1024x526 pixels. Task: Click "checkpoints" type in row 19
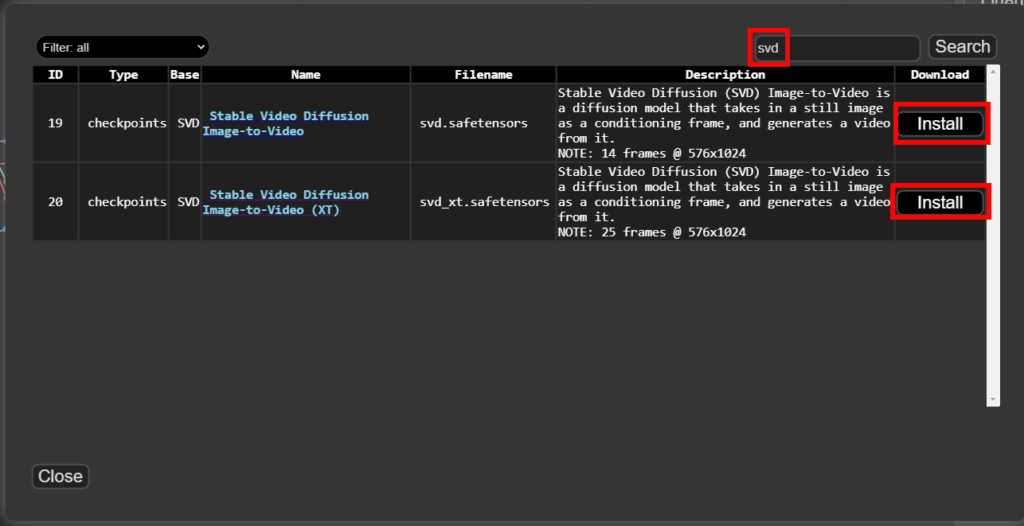pyautogui.click(x=123, y=123)
